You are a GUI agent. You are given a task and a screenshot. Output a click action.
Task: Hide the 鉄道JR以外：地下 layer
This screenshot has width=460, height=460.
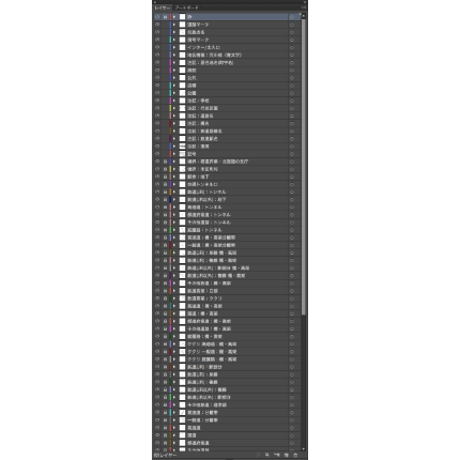pyautogui.click(x=157, y=200)
